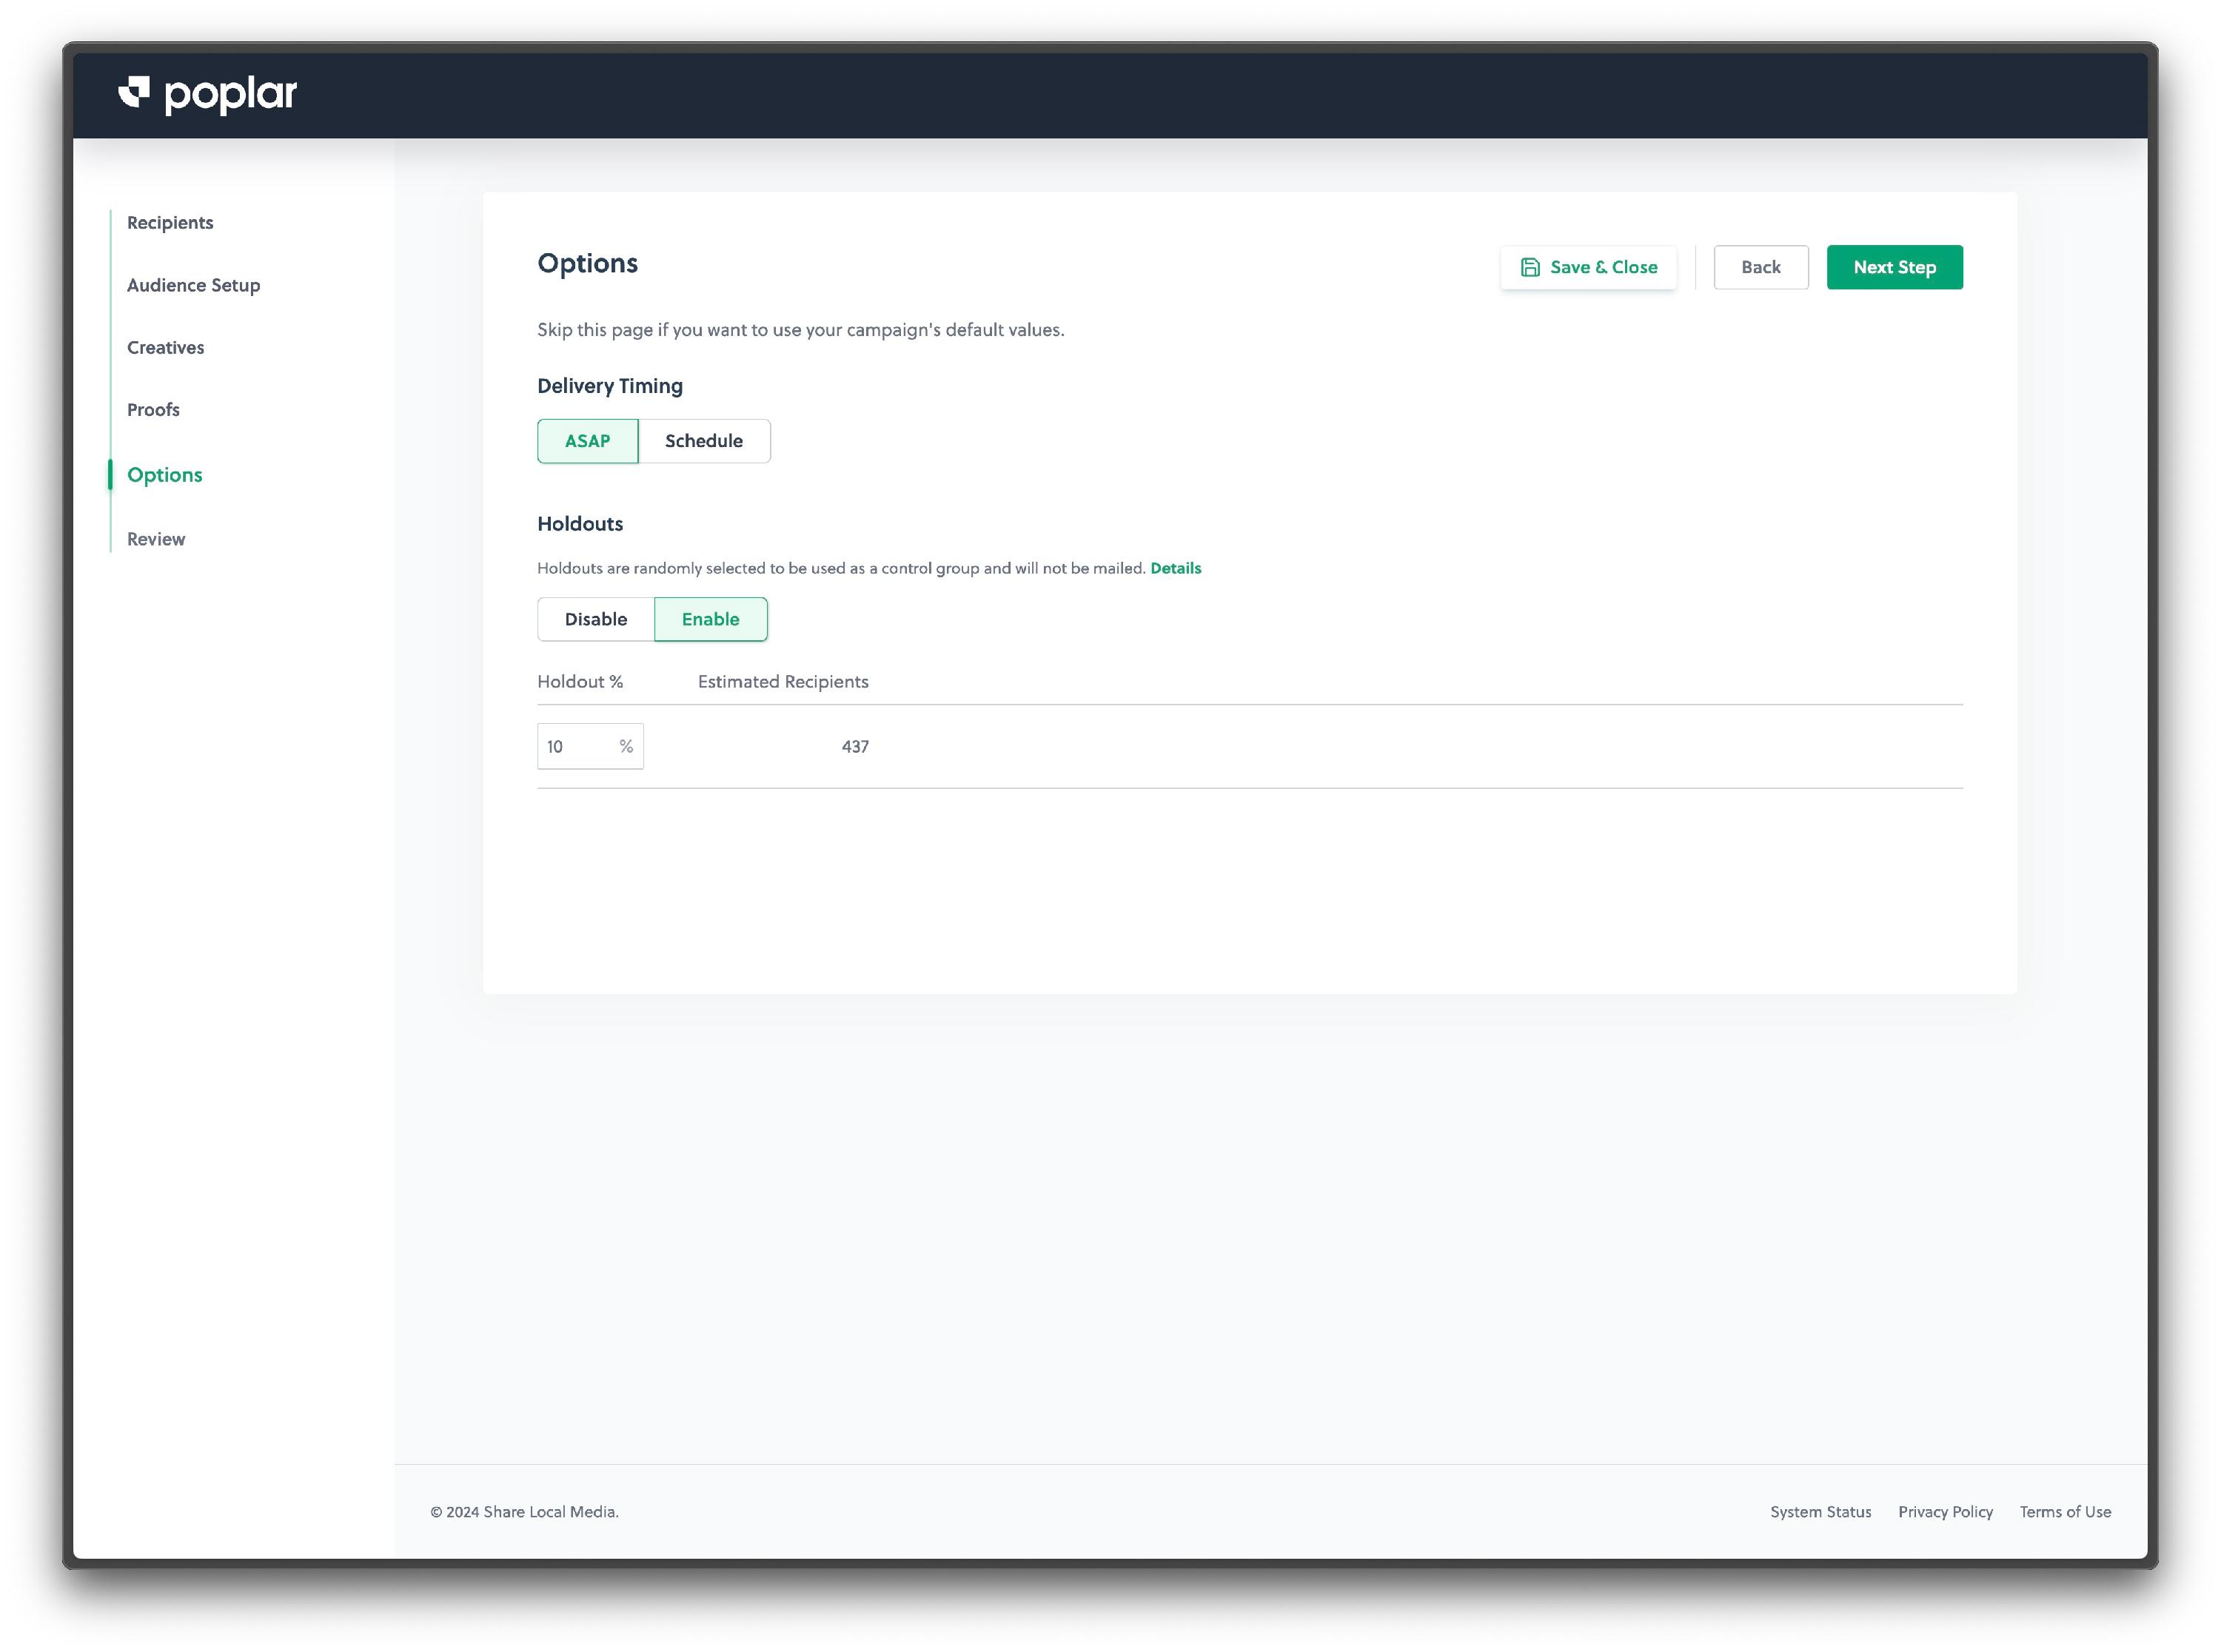The width and height of the screenshot is (2221, 1652).
Task: Switch to Proofs step
Action: coord(153,409)
